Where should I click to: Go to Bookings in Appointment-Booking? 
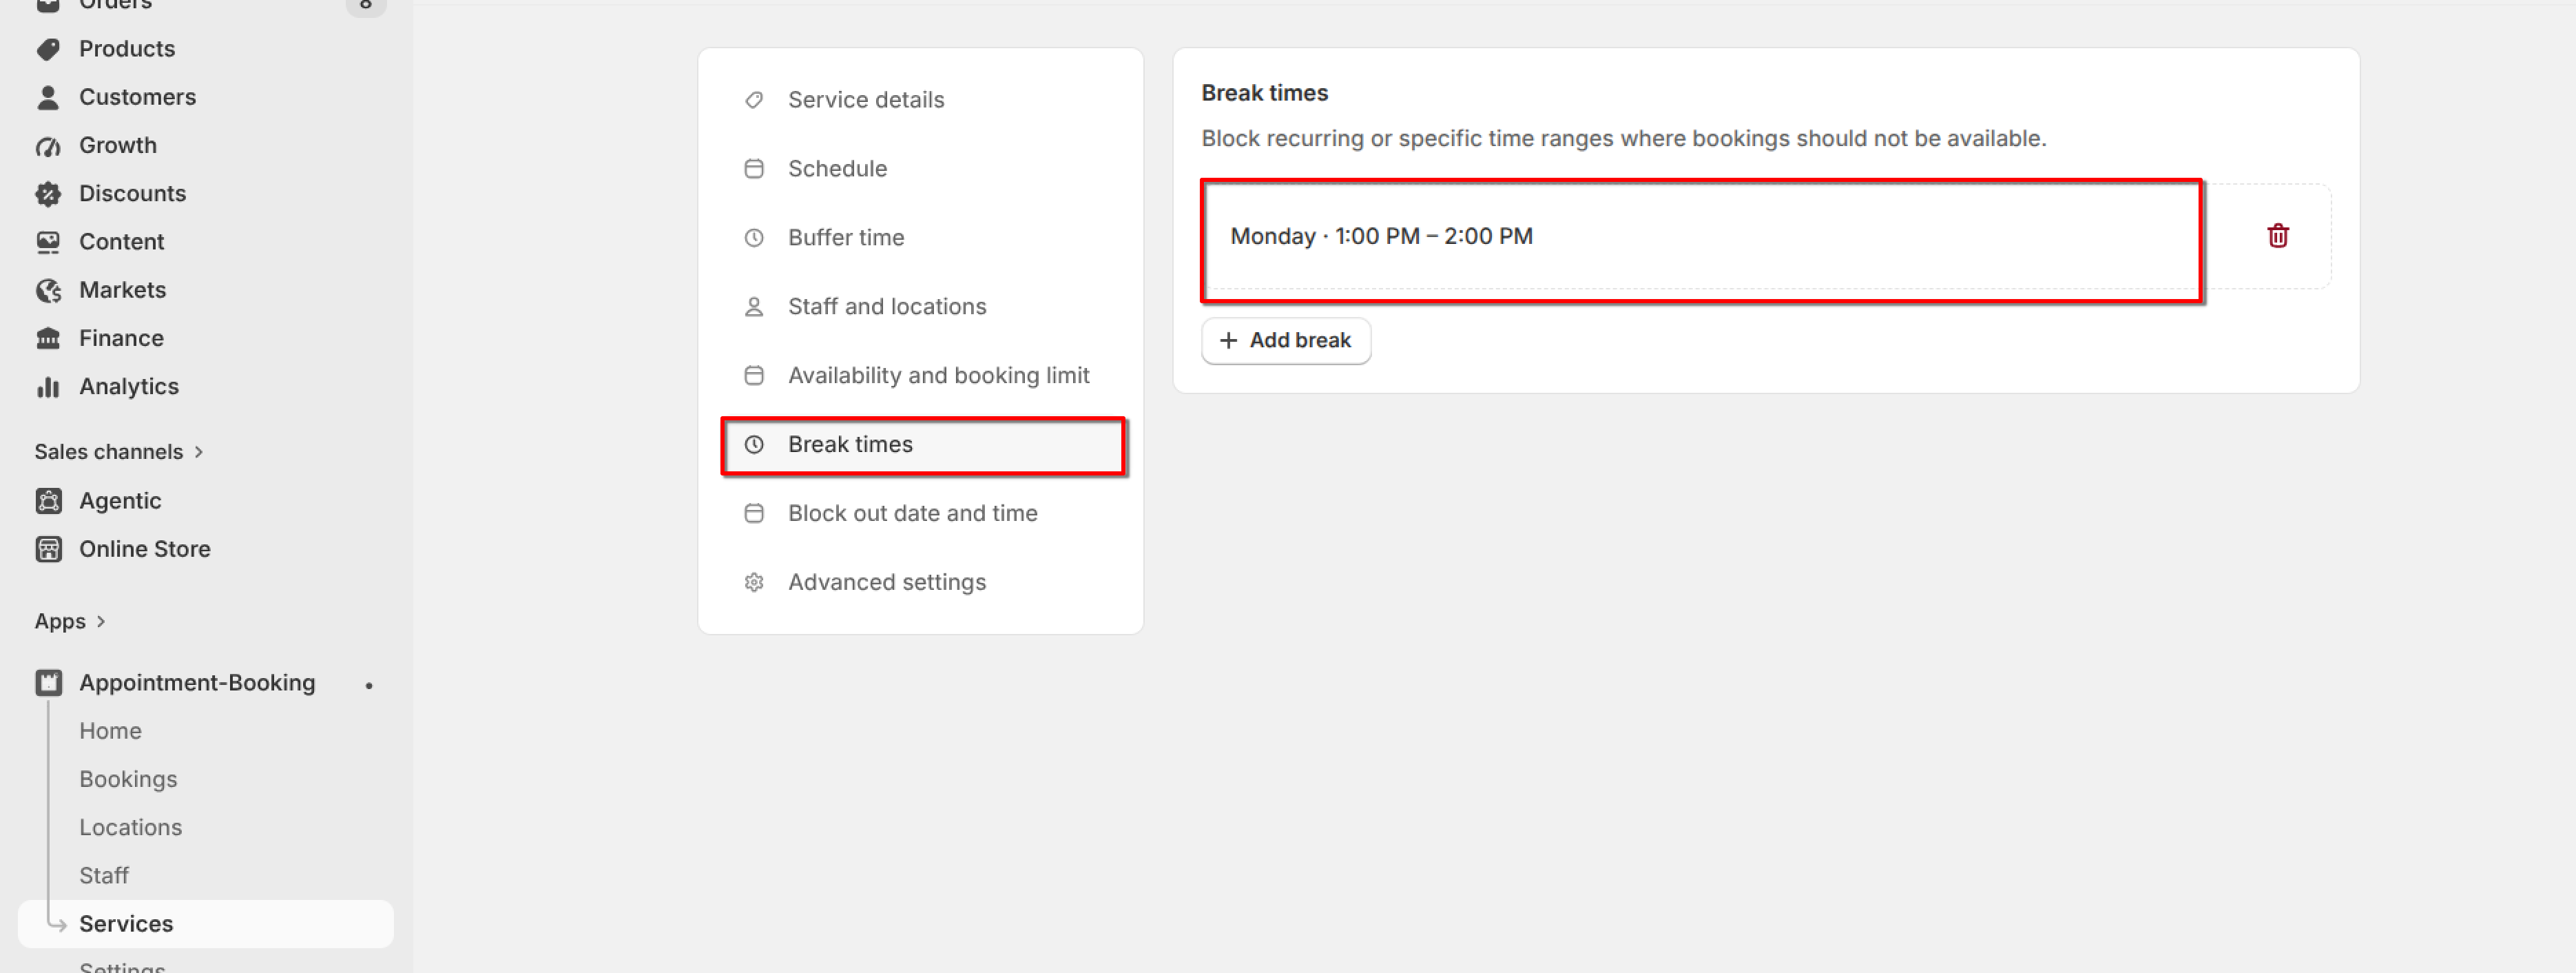[x=128, y=779]
